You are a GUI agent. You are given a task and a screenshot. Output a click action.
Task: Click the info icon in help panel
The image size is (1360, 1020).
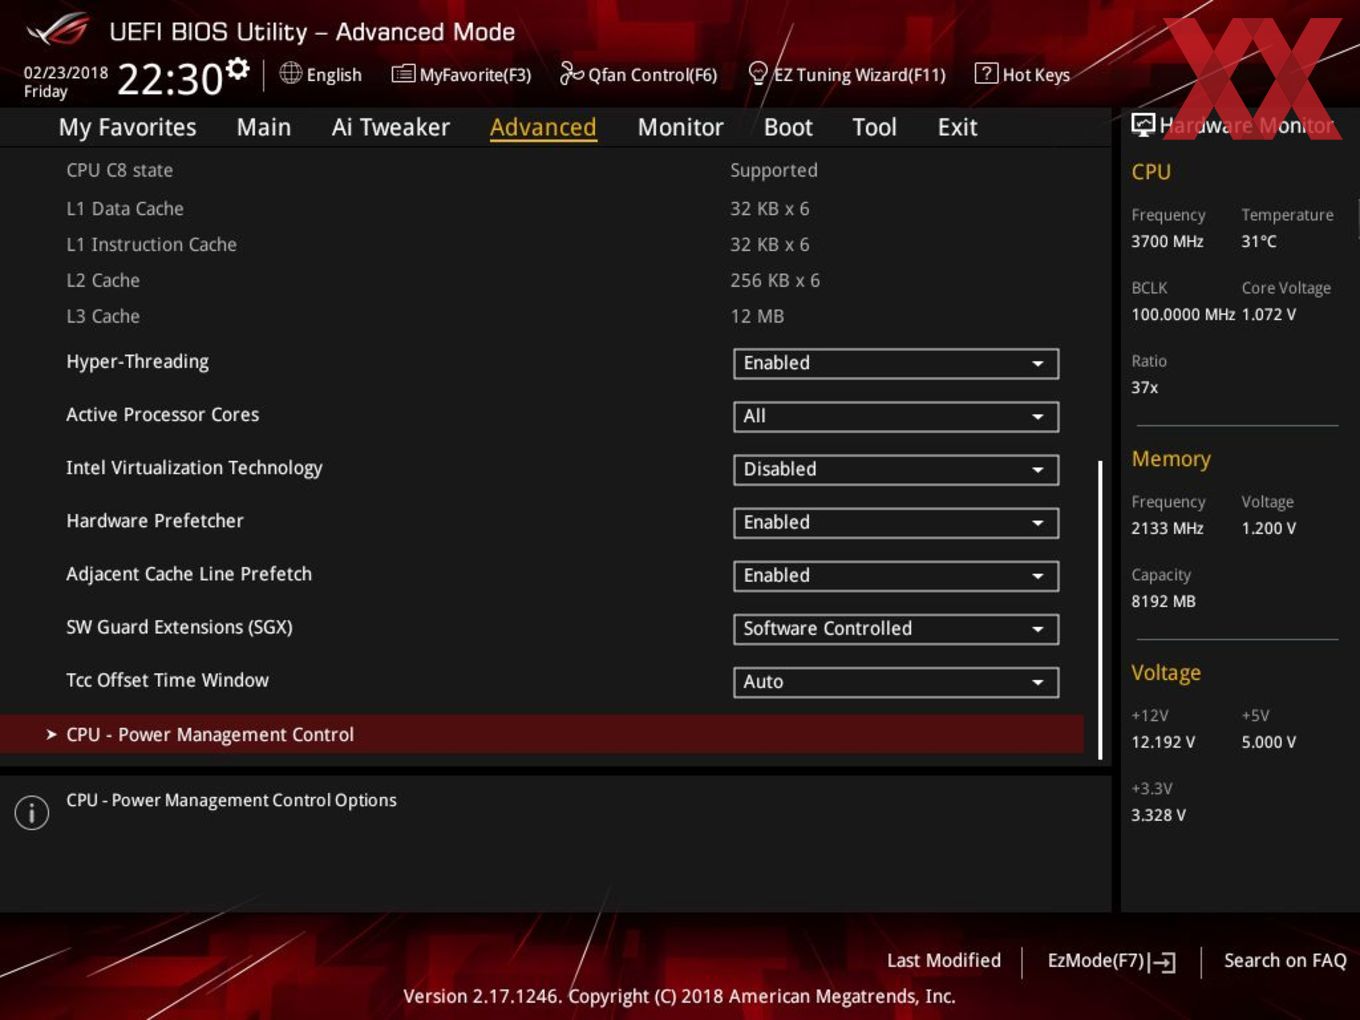point(32,812)
